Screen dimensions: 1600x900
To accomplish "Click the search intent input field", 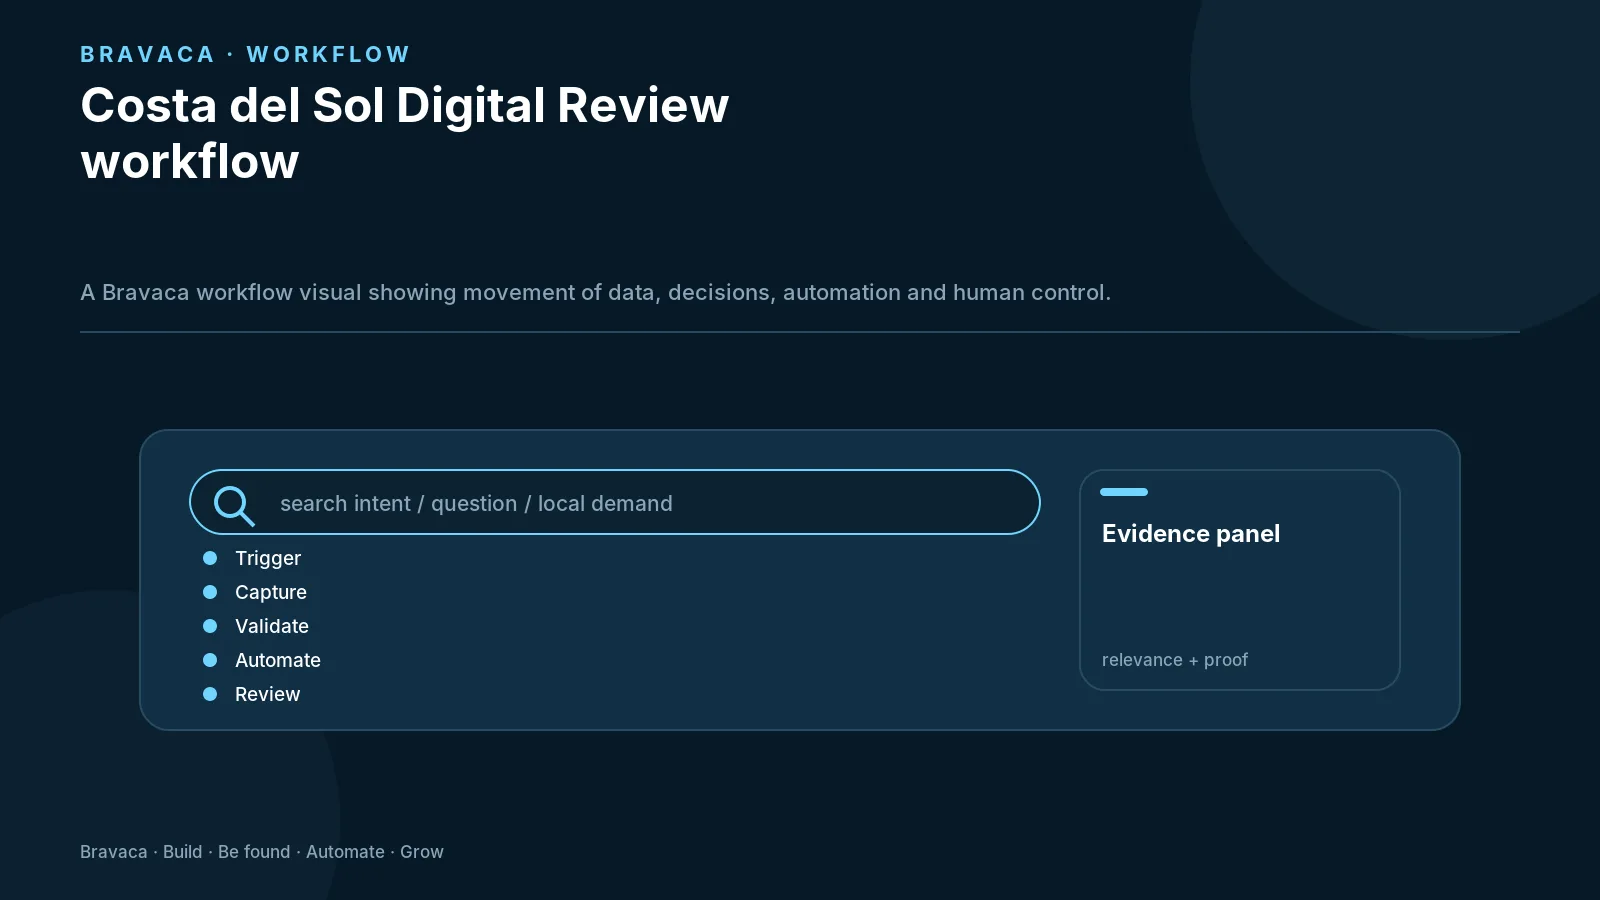I will click(x=615, y=502).
